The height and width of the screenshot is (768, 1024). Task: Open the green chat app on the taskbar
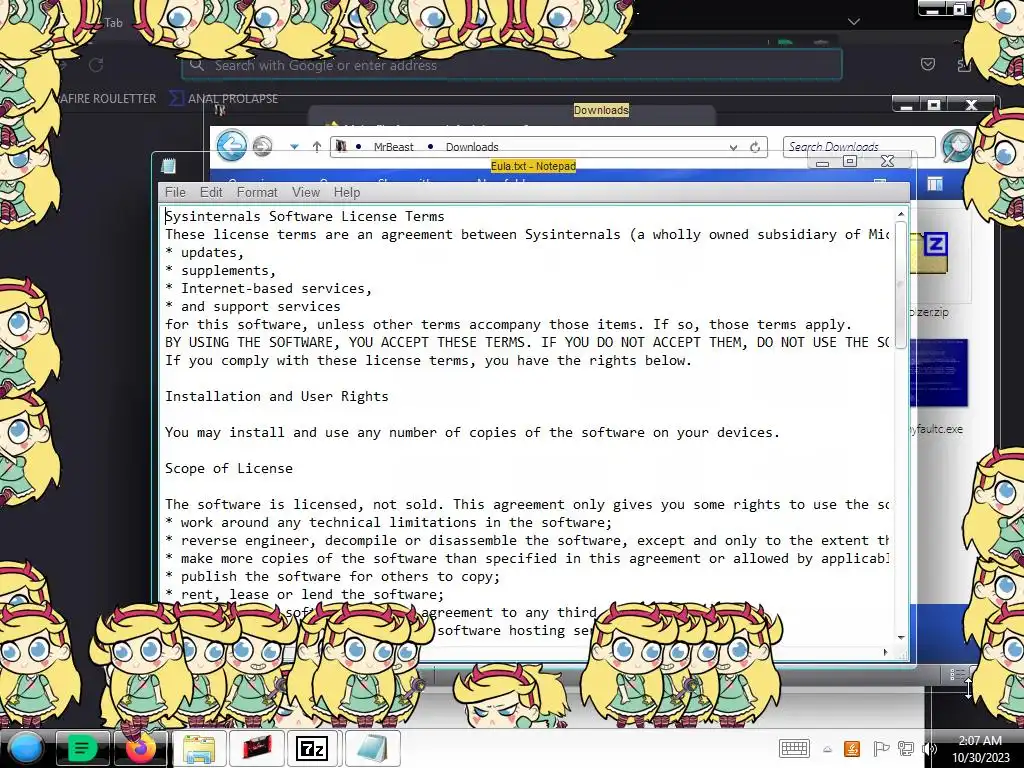(x=82, y=748)
